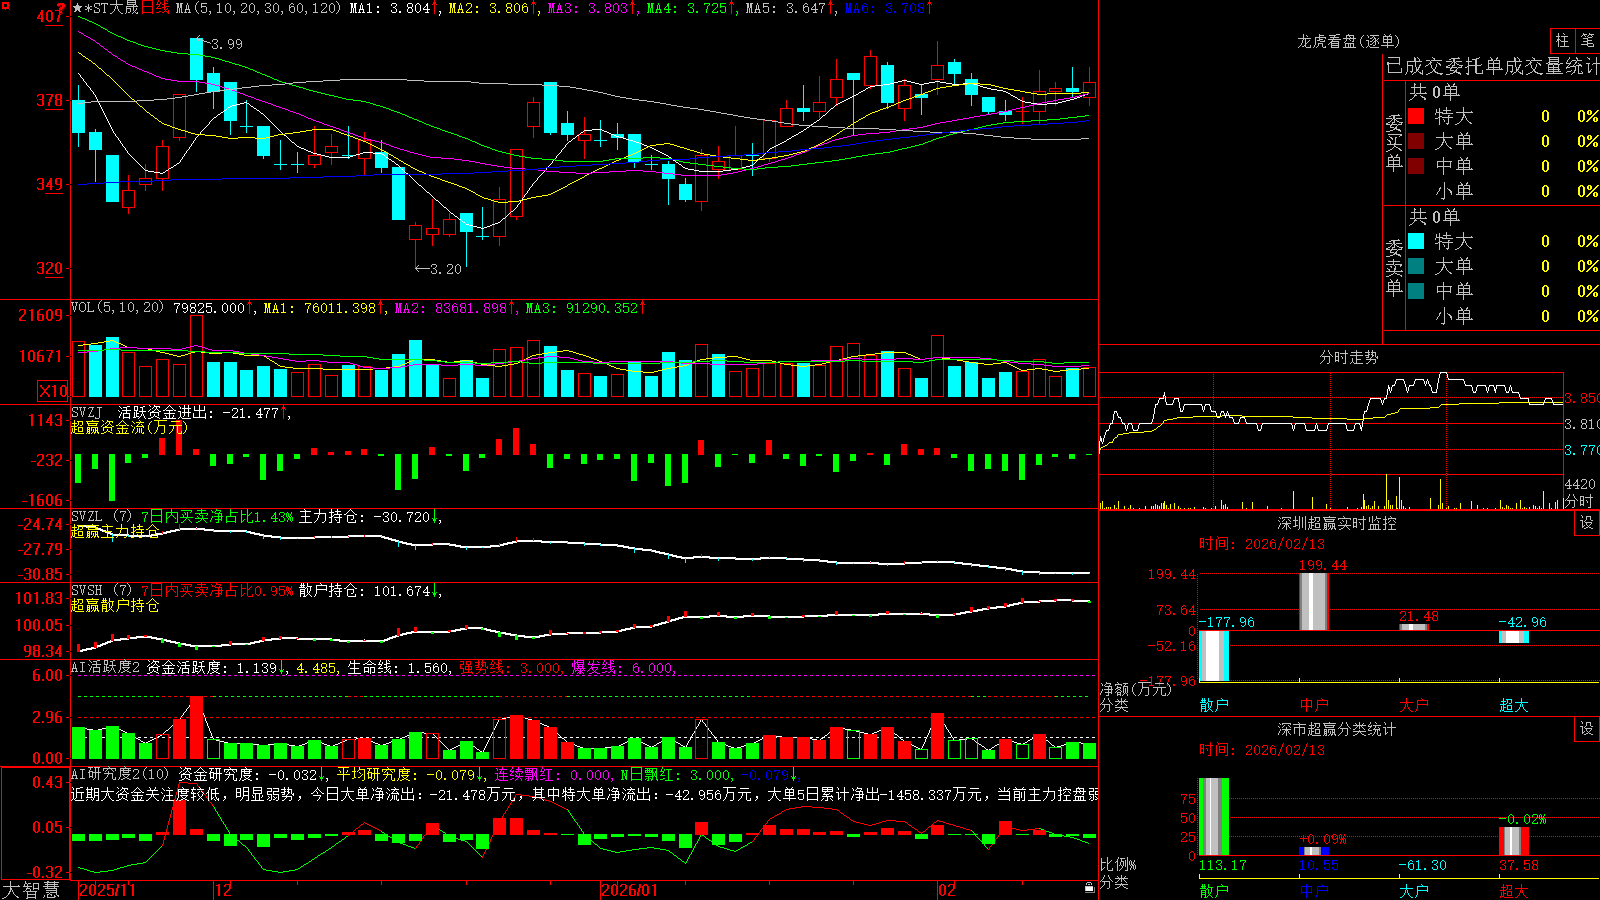Click the 已成交委托单成交量统计 header
Screen dimensions: 1600x900
click(1492, 66)
